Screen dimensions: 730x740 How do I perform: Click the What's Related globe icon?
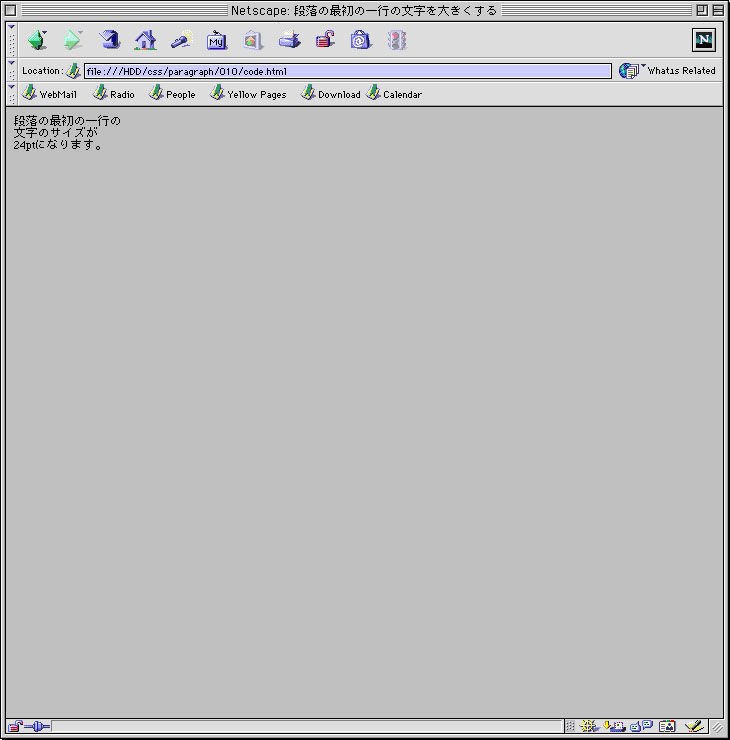coord(629,71)
